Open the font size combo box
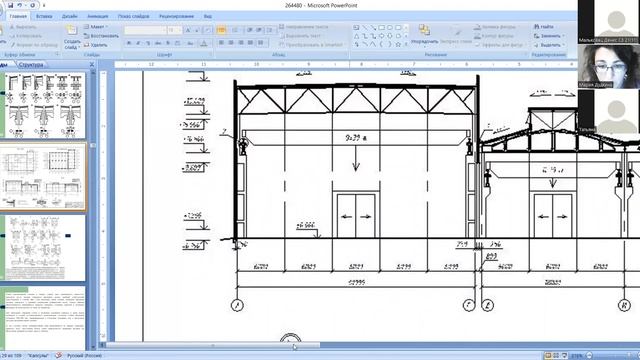 click(174, 30)
